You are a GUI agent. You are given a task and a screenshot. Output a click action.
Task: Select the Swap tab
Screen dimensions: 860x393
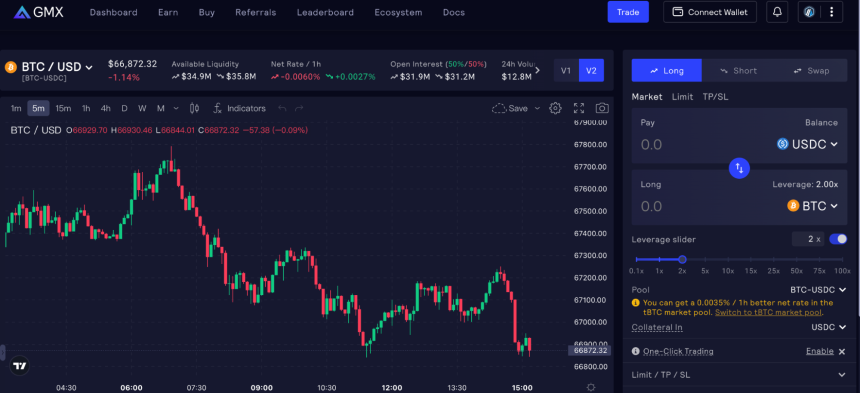(x=811, y=71)
